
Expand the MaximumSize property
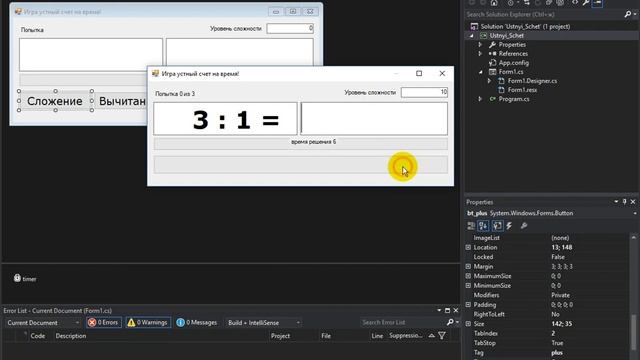click(468, 276)
